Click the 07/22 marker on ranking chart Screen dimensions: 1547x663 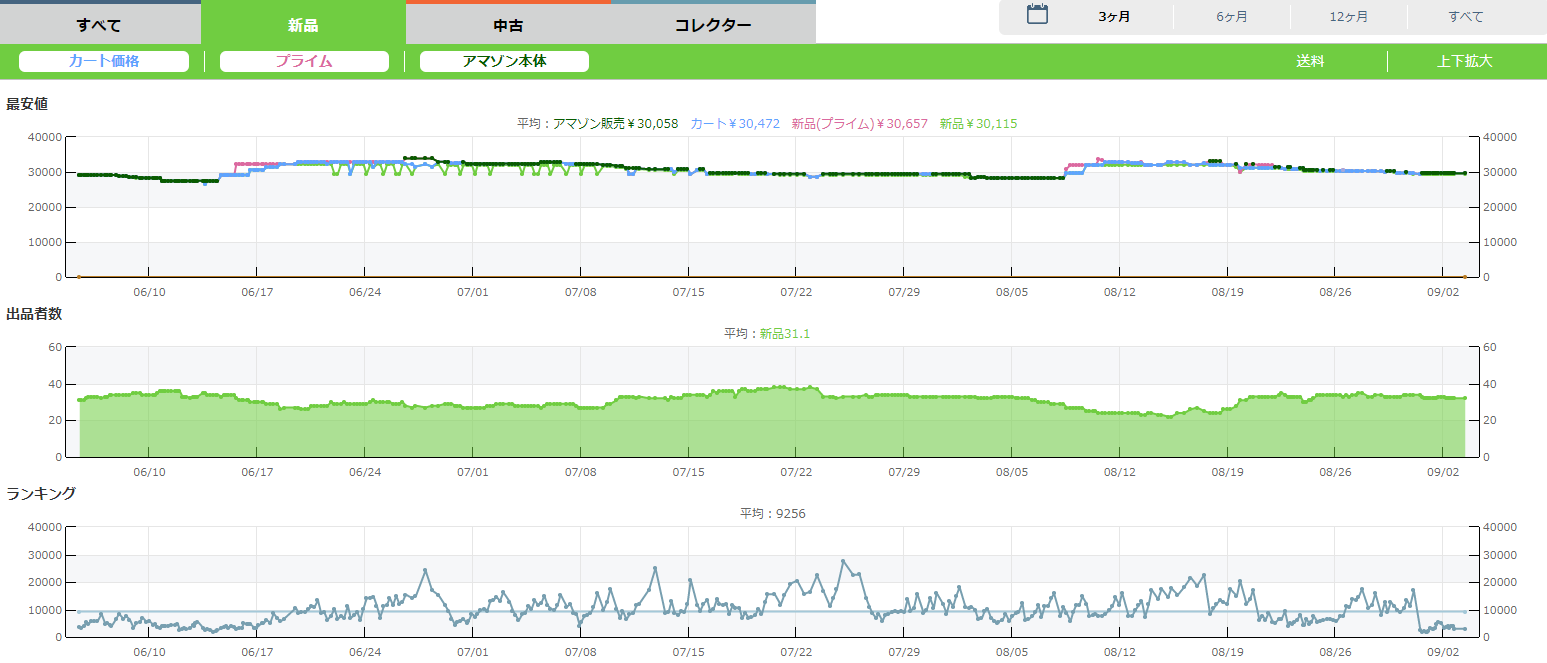point(796,652)
